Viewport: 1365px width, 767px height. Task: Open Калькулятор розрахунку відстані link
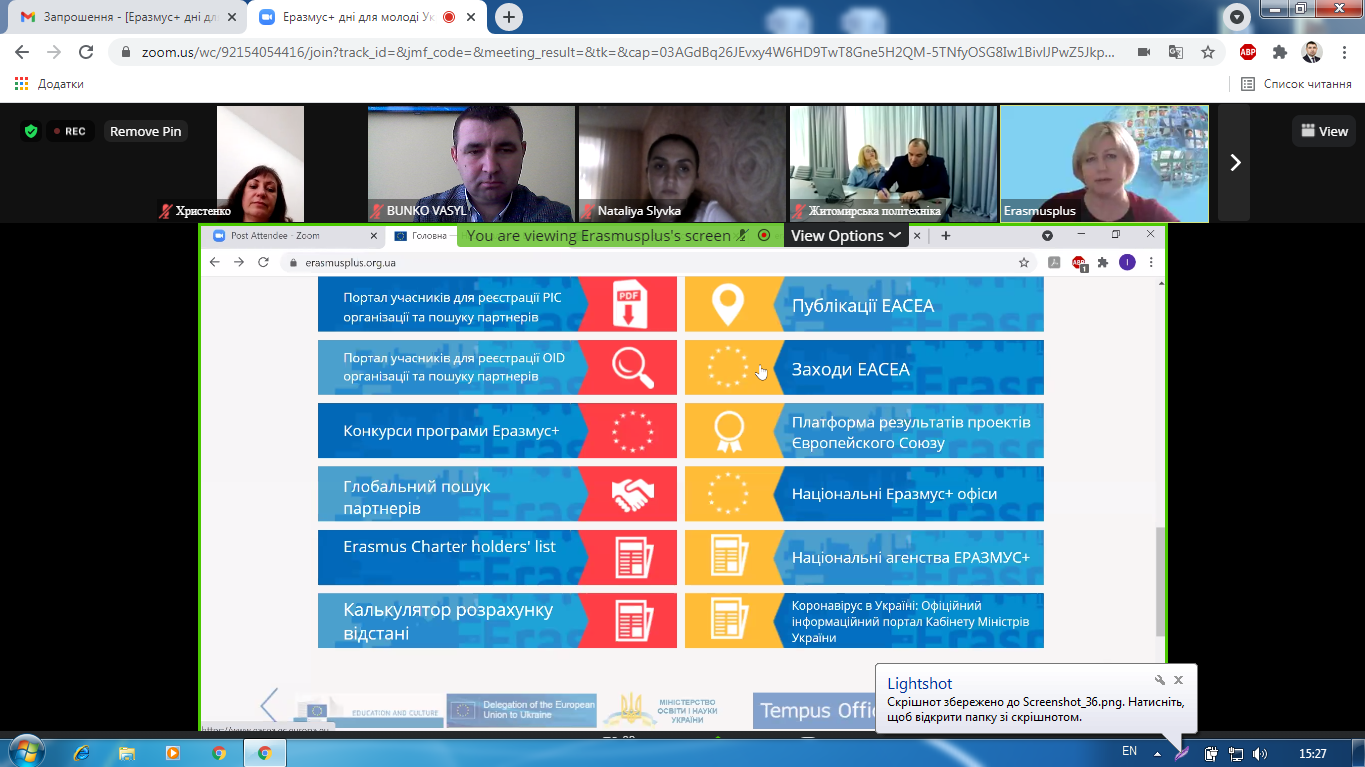[x=497, y=620]
